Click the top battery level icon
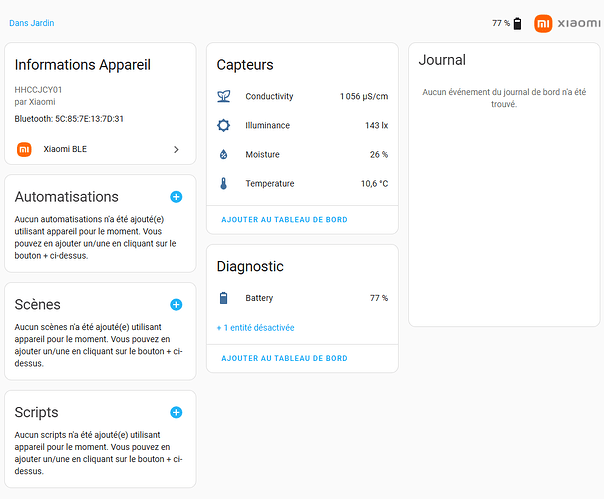This screenshot has width=604, height=499. click(x=517, y=23)
